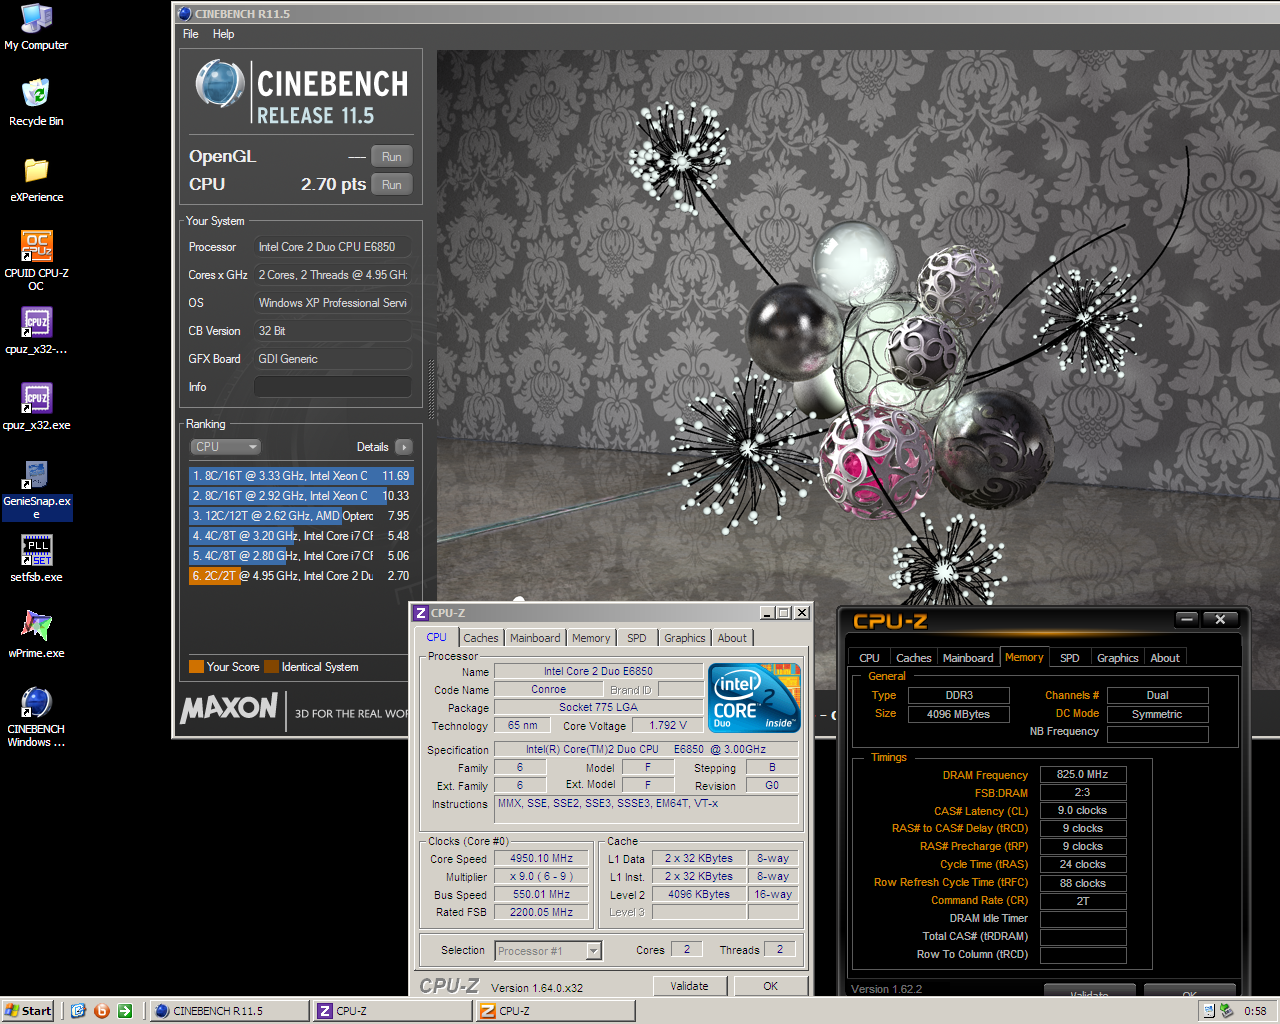
Task: Switch to About tab in light CPU-Z
Action: (x=732, y=638)
